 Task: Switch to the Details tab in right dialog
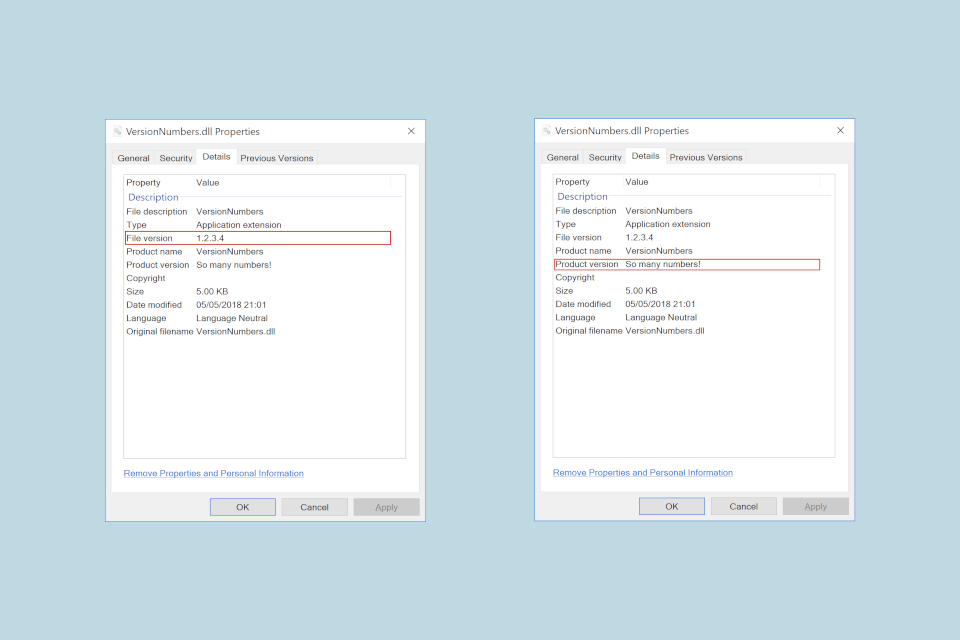645,156
